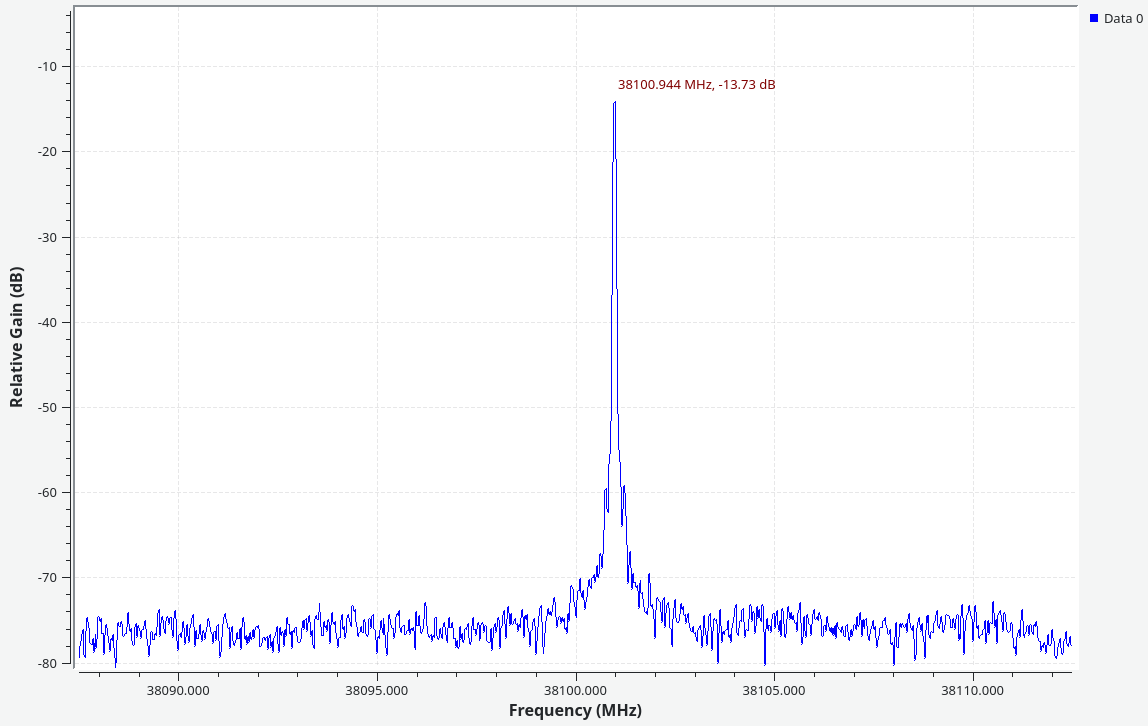Click the top of the signal peak
This screenshot has width=1148, height=726.
[x=614, y=103]
